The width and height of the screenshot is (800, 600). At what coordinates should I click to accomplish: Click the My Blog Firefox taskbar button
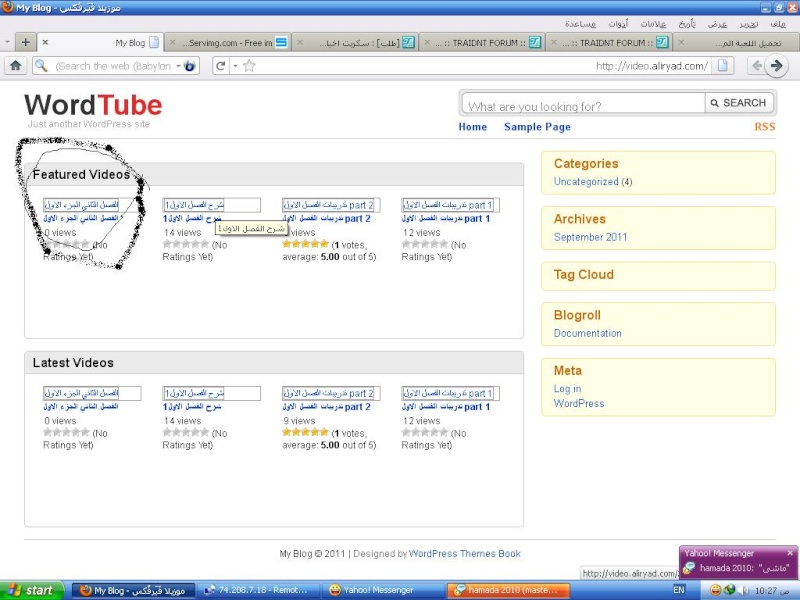134,590
